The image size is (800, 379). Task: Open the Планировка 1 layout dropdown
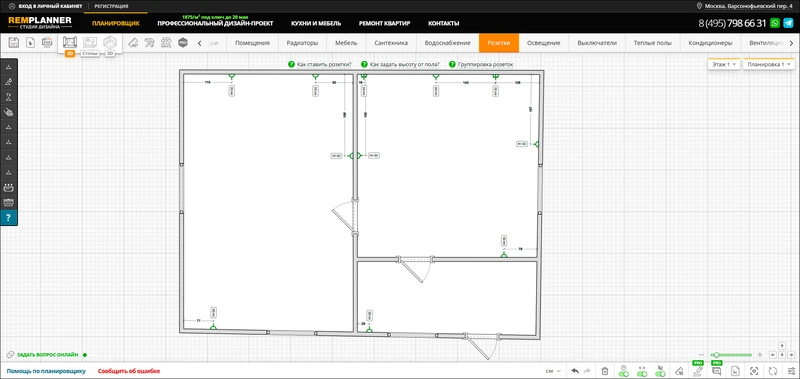(769, 64)
